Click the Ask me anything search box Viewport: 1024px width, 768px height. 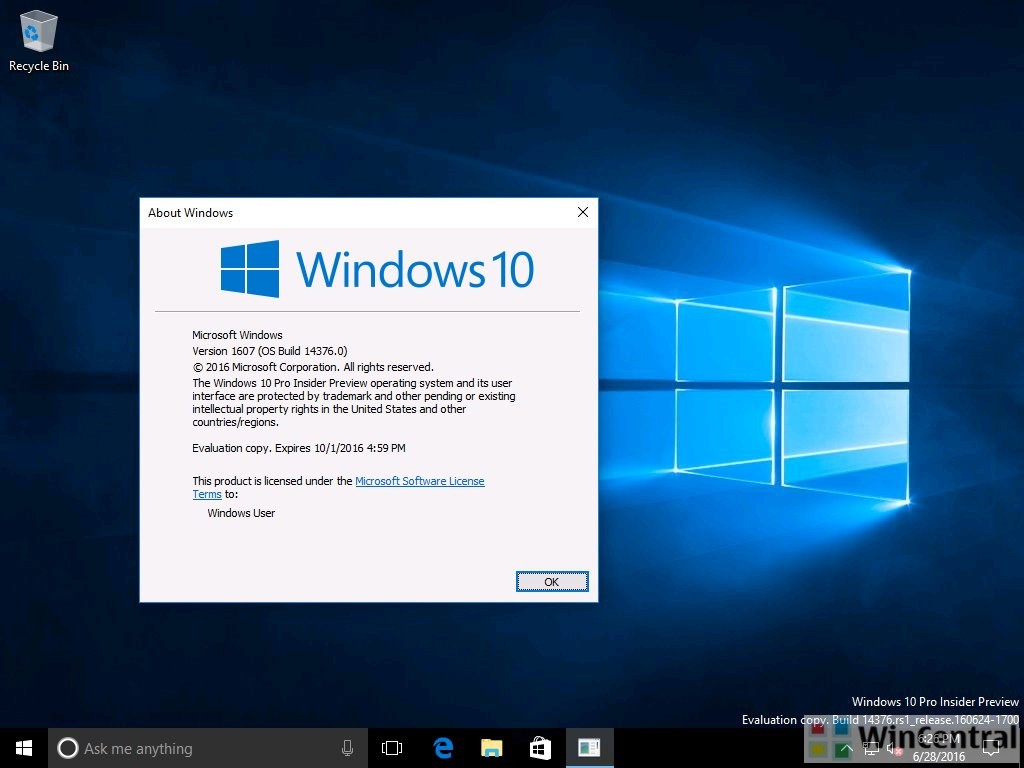point(208,748)
